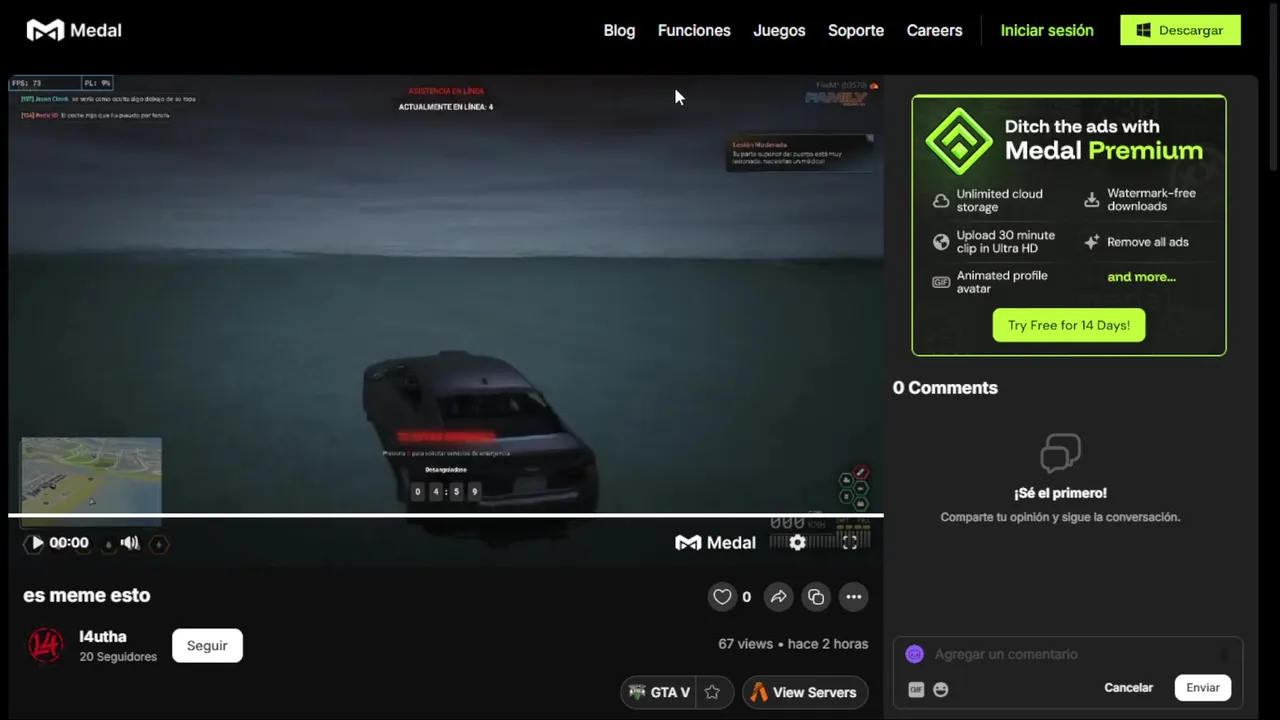This screenshot has width=1280, height=720.
Task: Like the clip with heart icon
Action: click(722, 597)
